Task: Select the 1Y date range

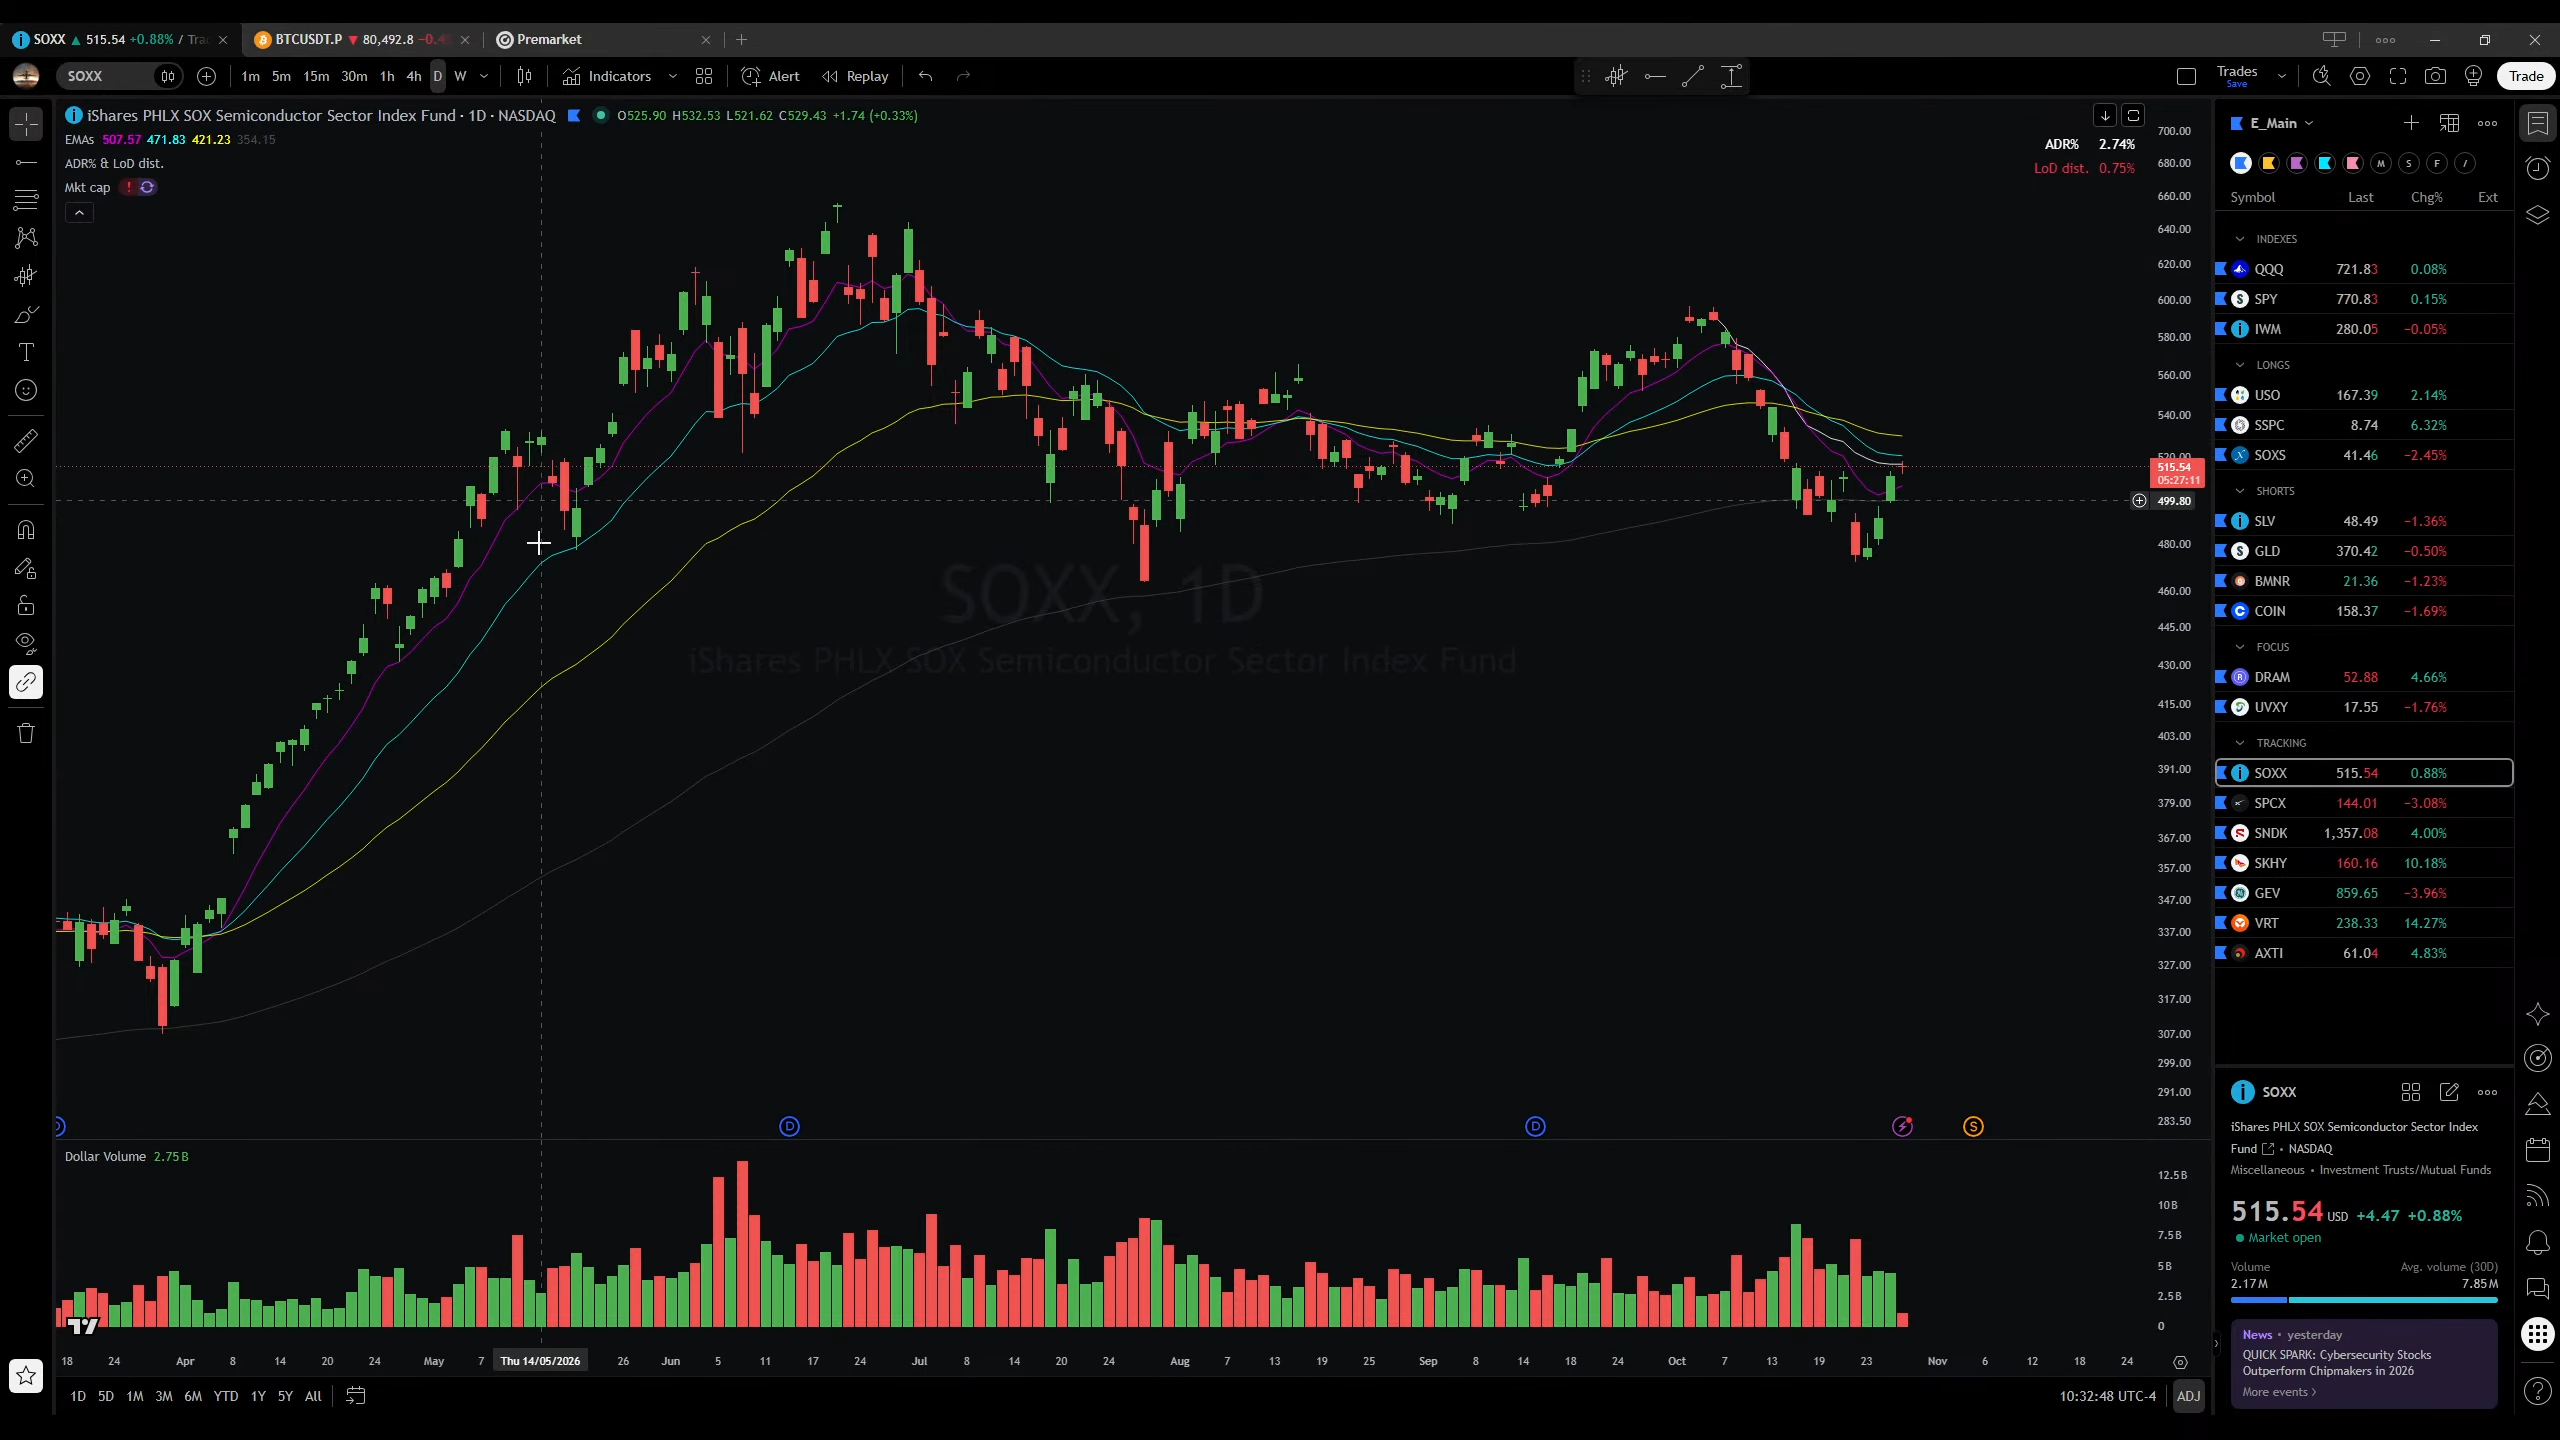Action: pos(258,1396)
